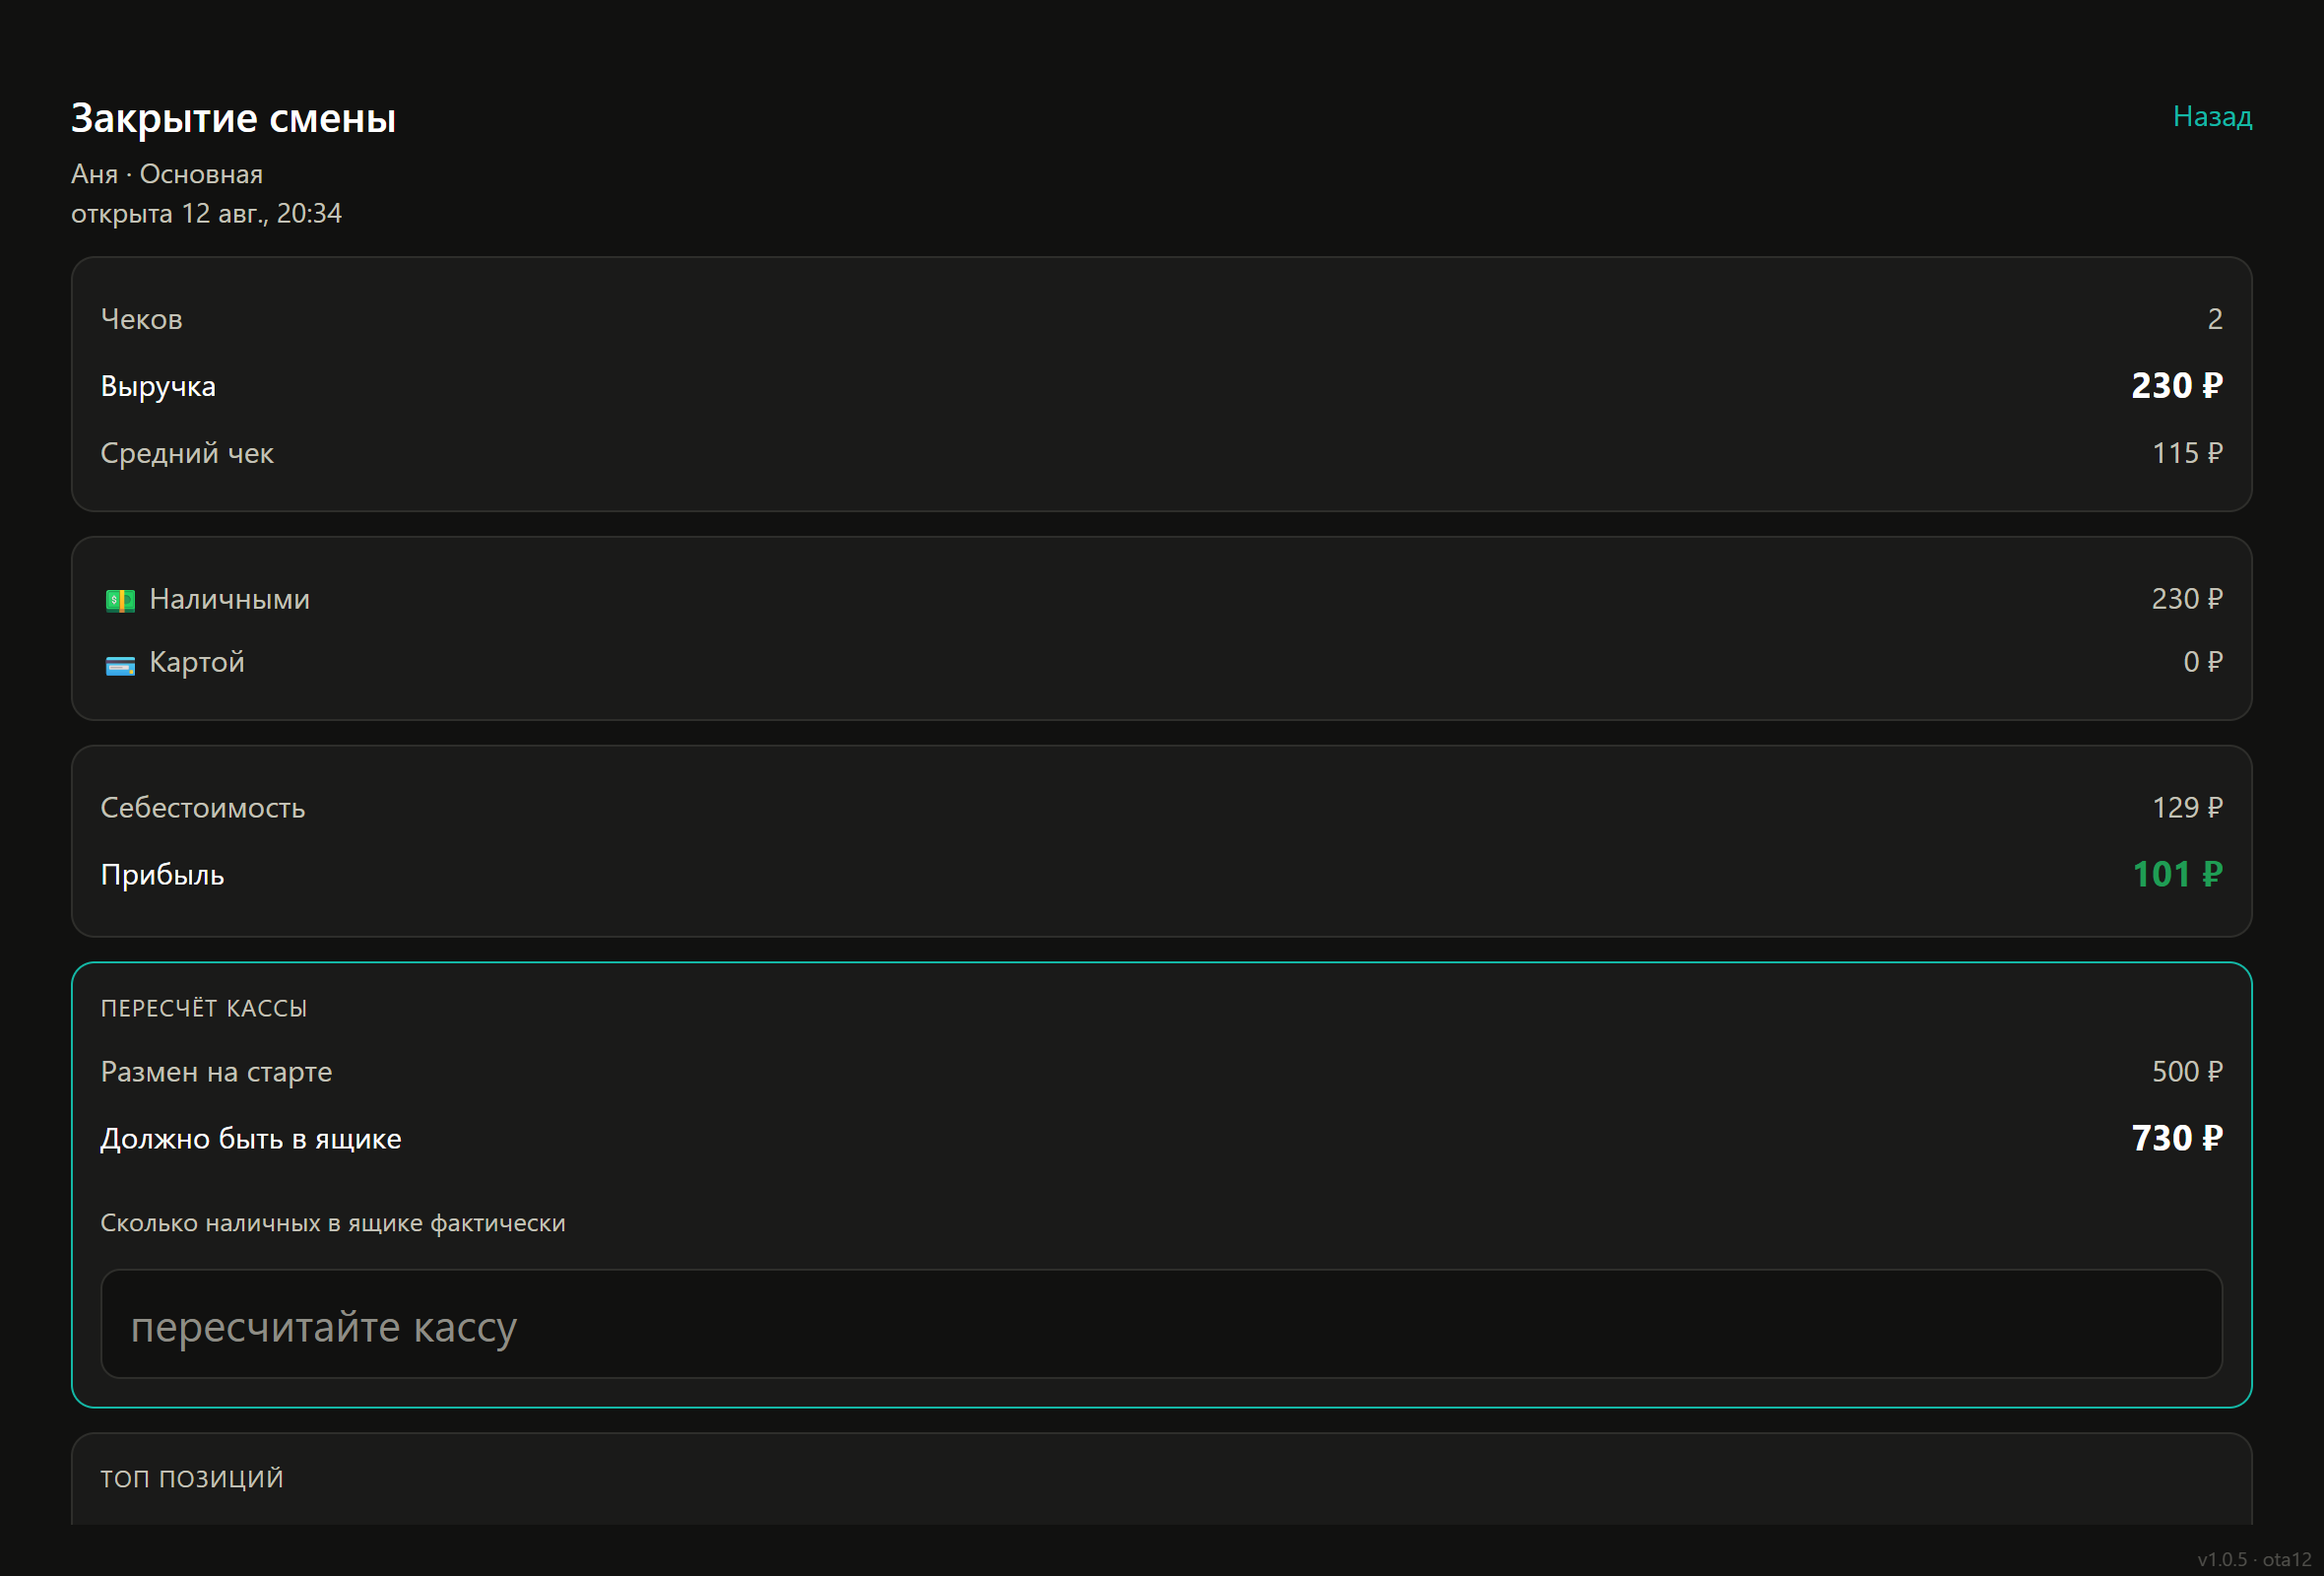Image resolution: width=2324 pixels, height=1576 pixels.
Task: Click the ТОП ПОЗИЦИЙ section header
Action: pos(192,1478)
